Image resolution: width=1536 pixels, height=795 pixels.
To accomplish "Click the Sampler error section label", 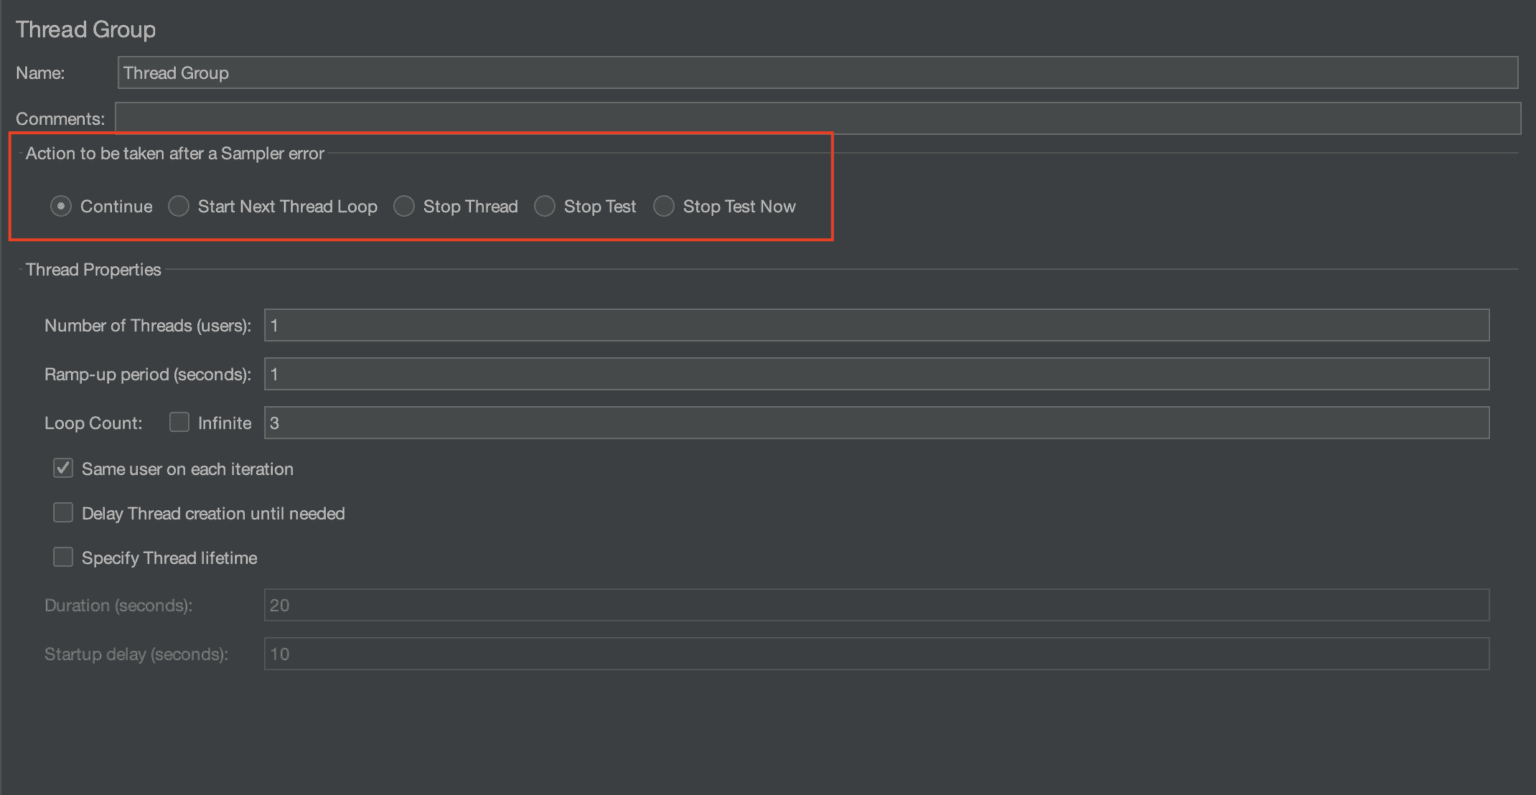I will click(174, 153).
